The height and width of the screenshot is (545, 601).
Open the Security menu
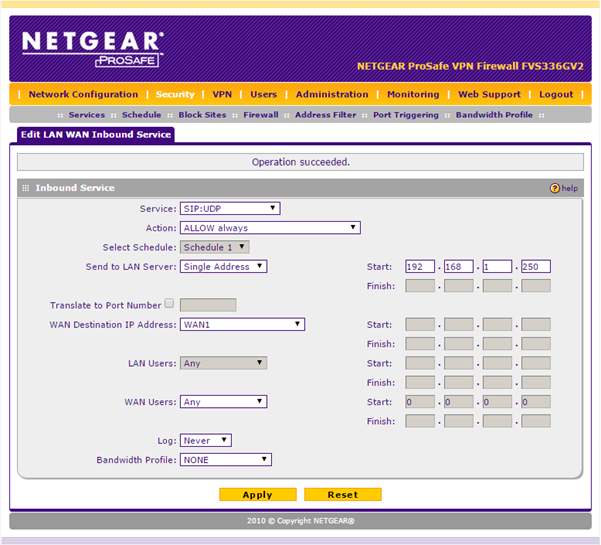[175, 94]
